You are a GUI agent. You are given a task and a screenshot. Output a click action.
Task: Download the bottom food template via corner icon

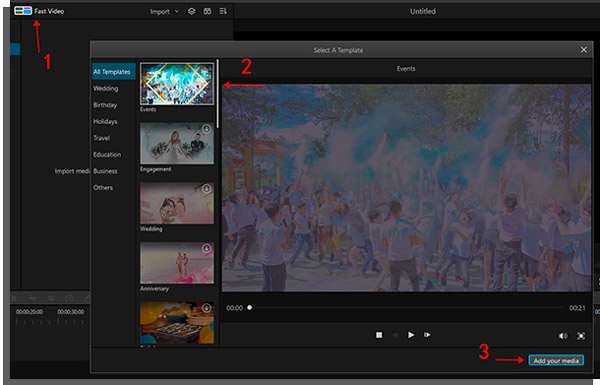[x=207, y=308]
